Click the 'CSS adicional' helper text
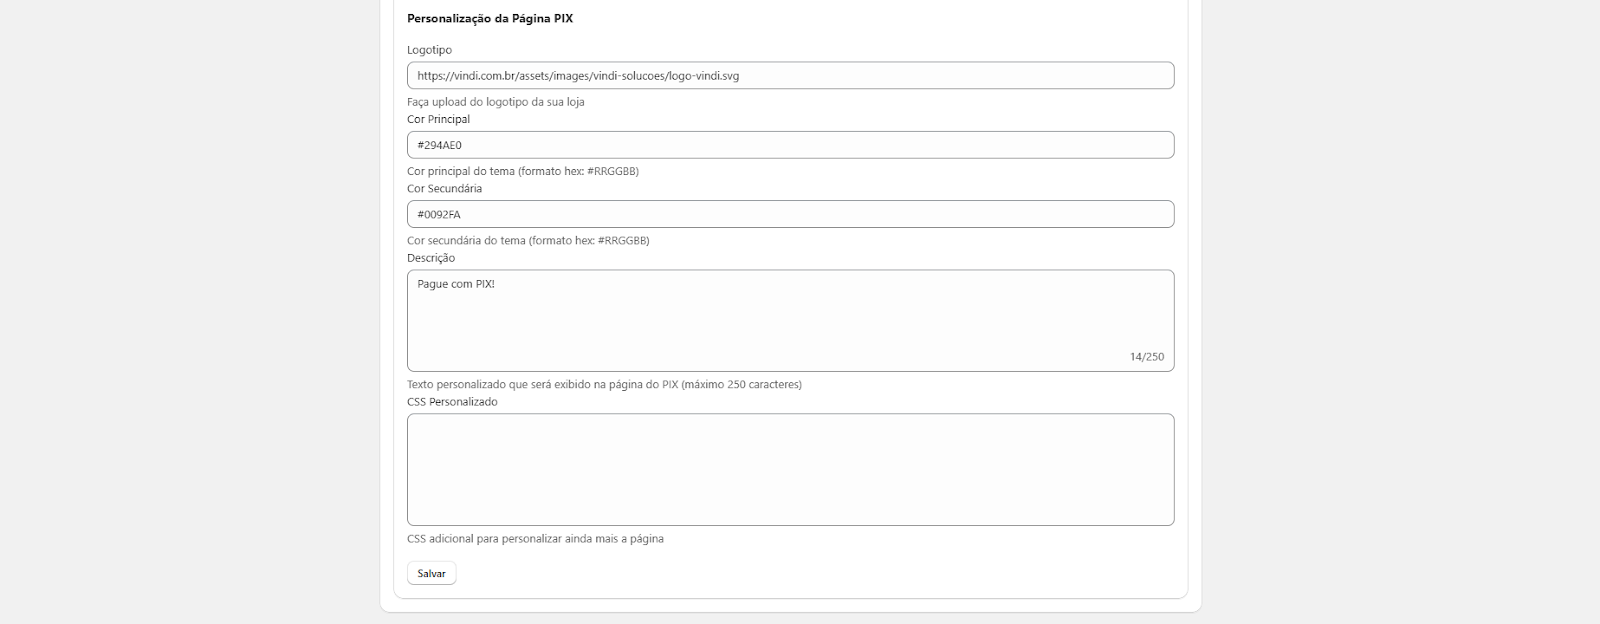1600x624 pixels. tap(535, 539)
